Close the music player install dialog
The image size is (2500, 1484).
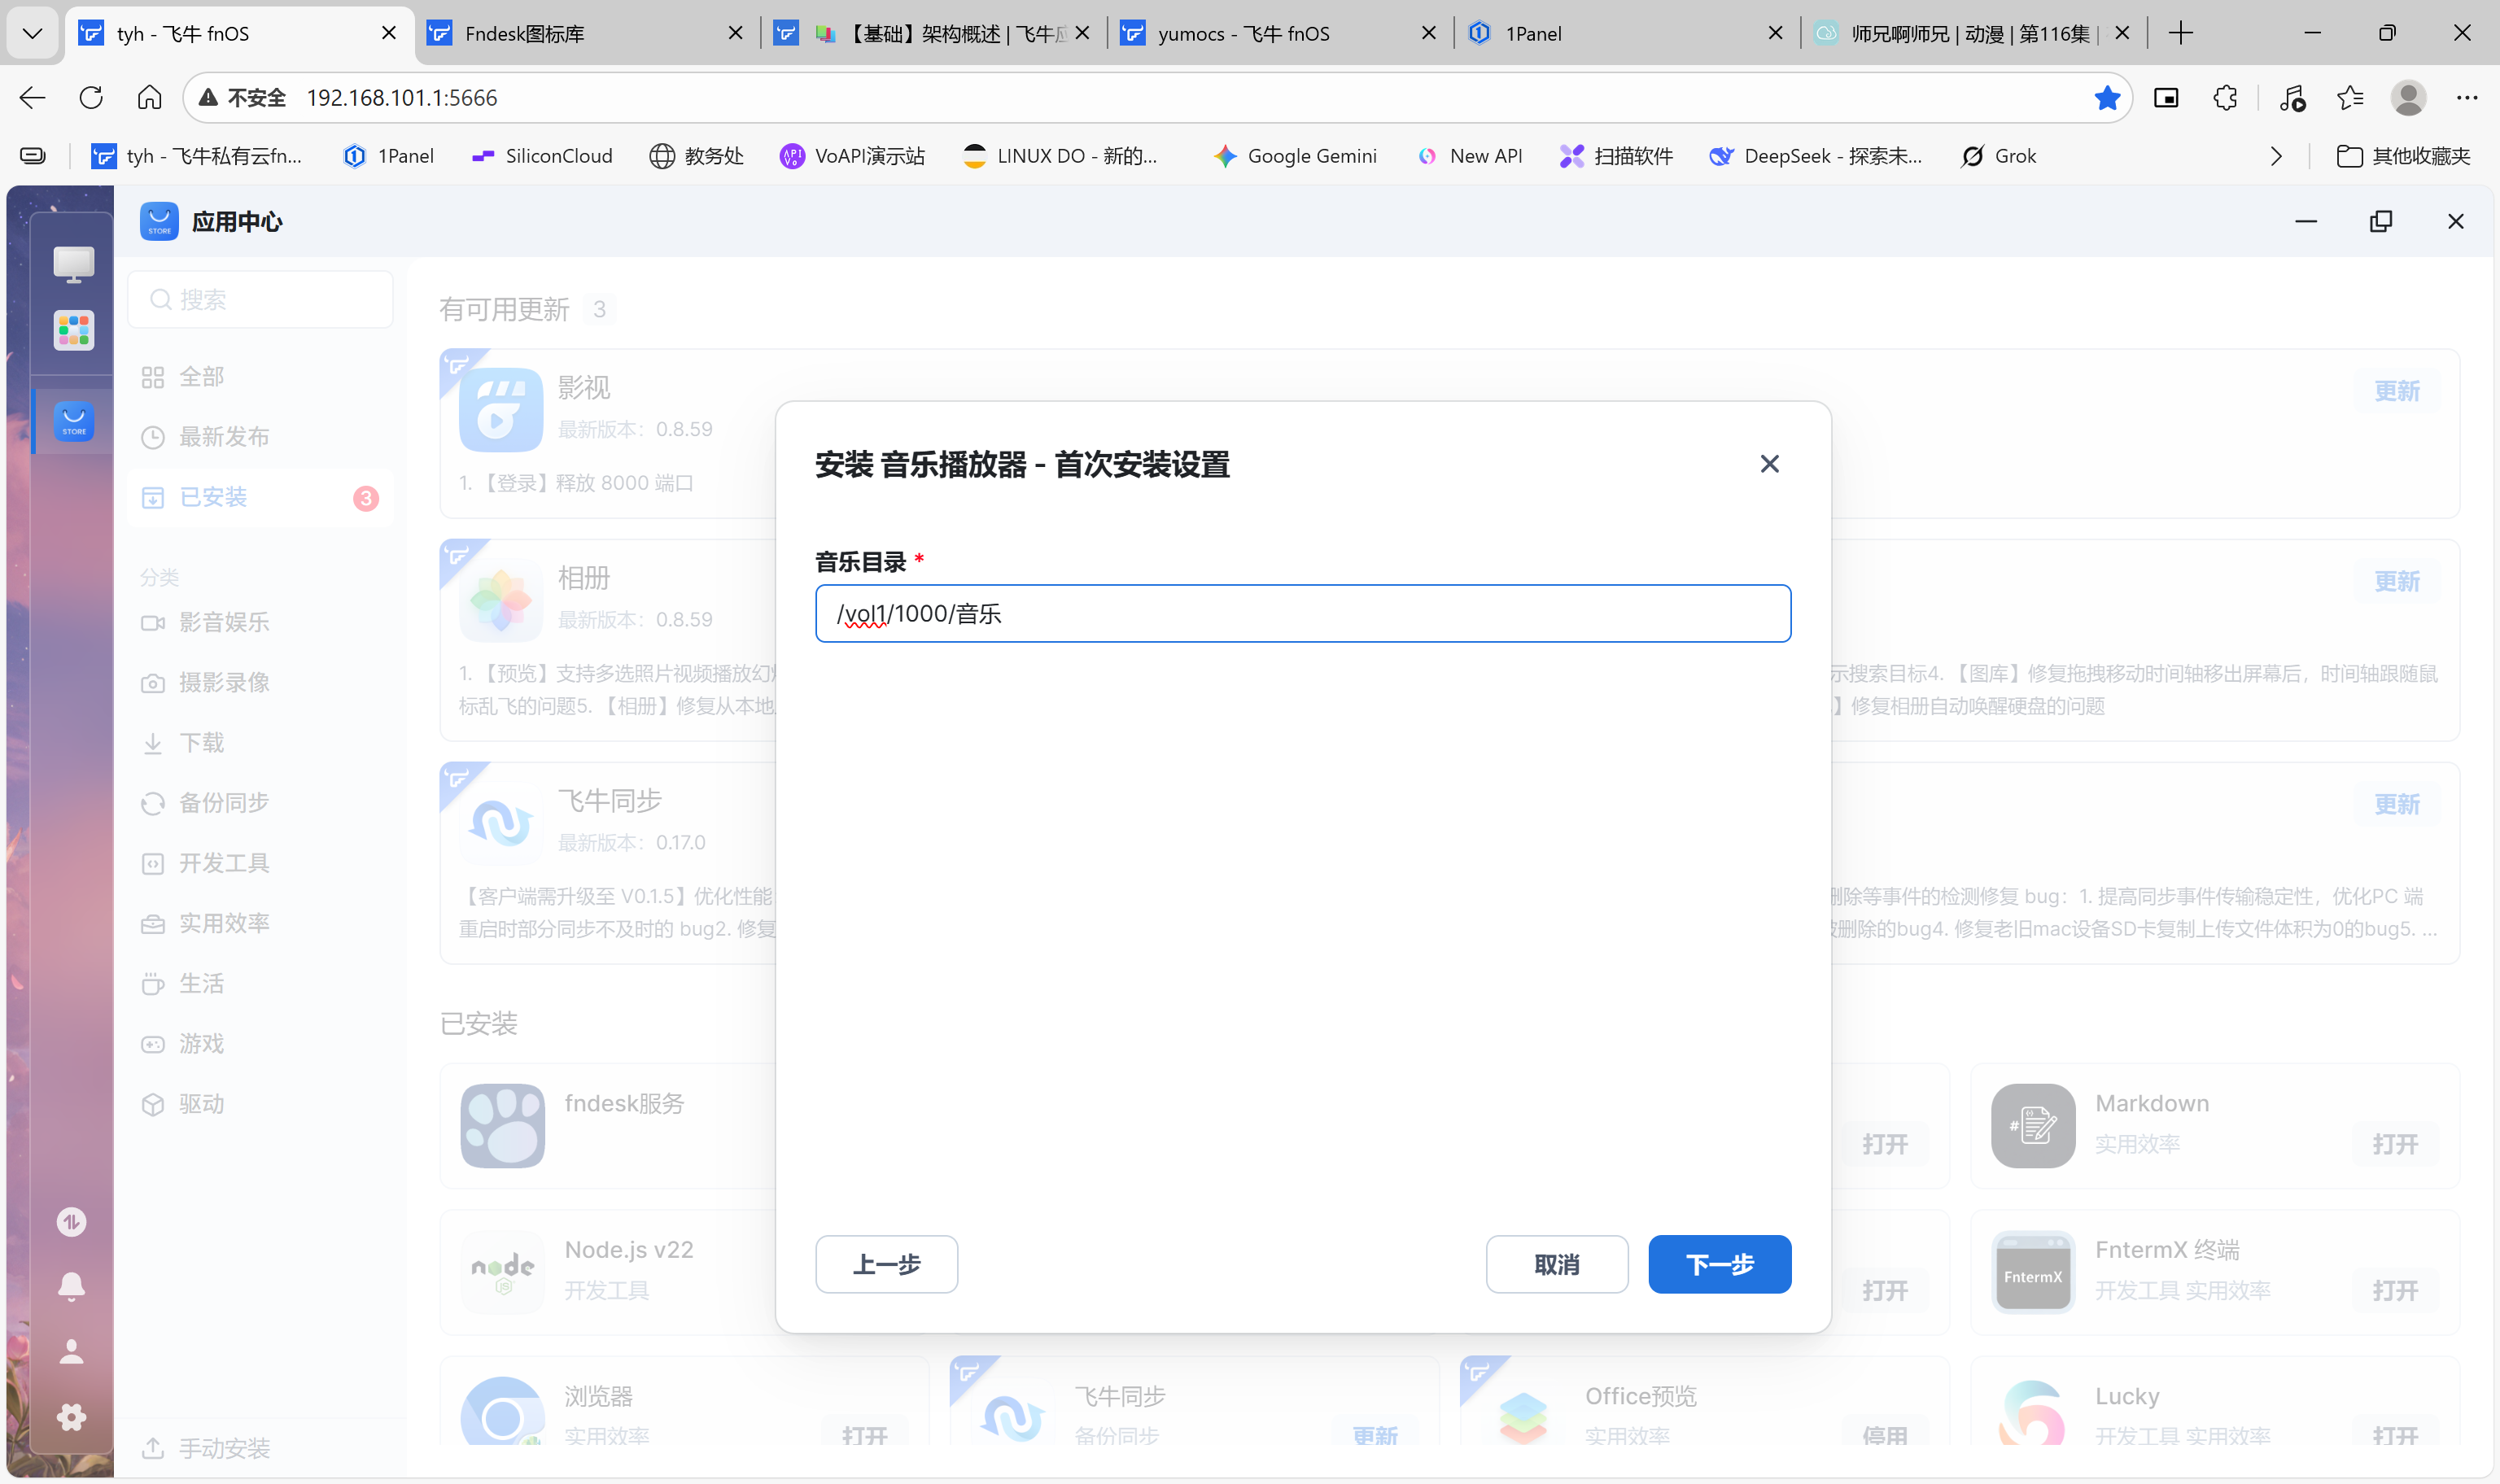click(1769, 464)
